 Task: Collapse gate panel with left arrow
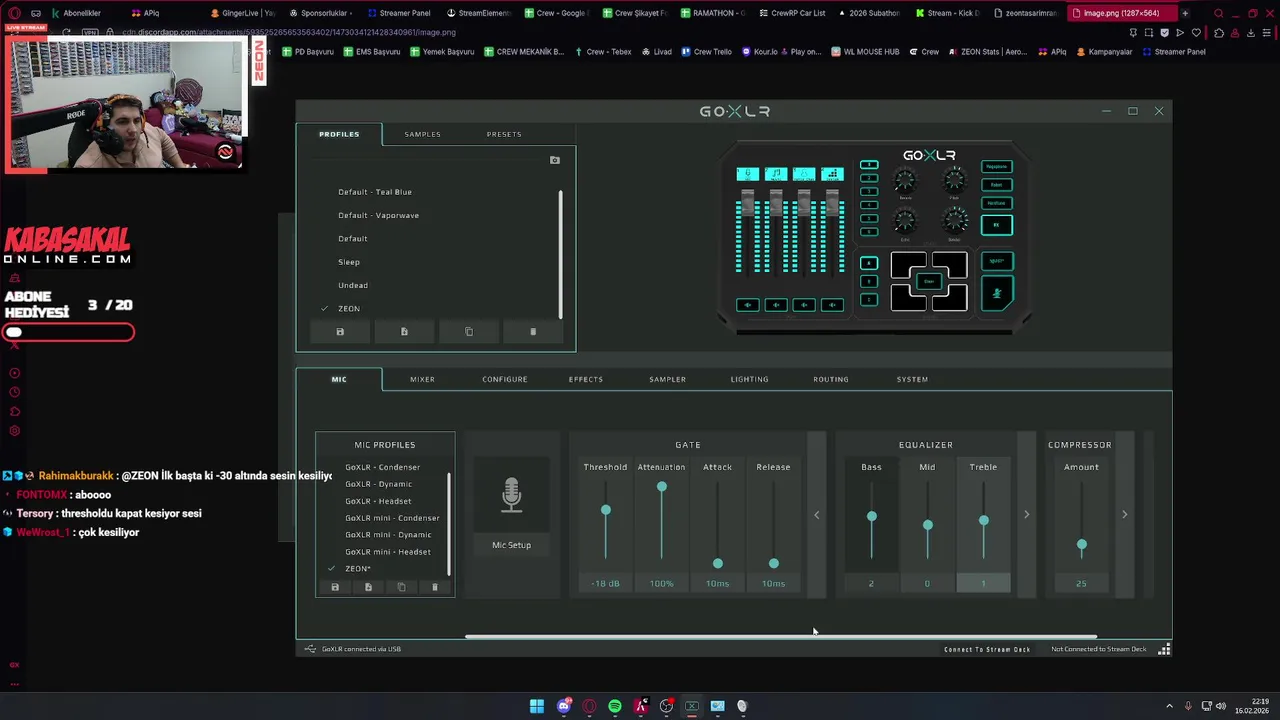click(x=816, y=515)
